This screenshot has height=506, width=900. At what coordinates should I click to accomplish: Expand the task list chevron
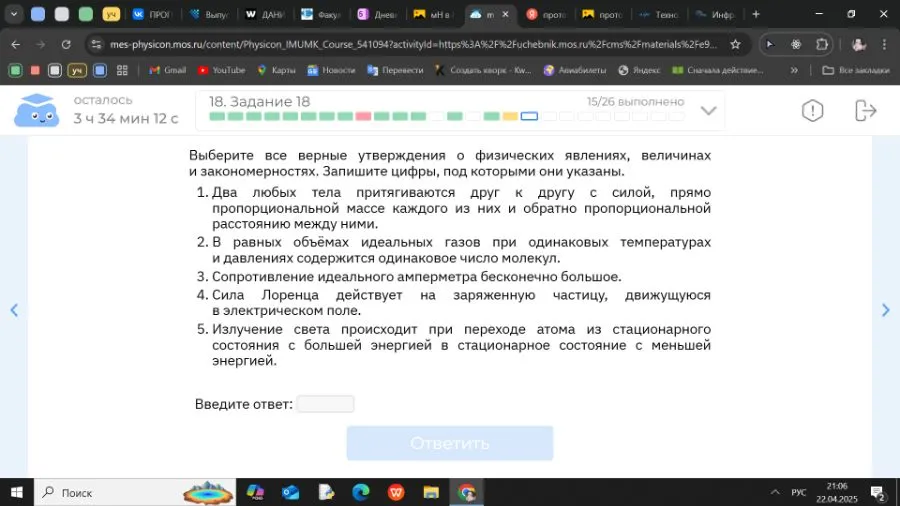click(709, 111)
